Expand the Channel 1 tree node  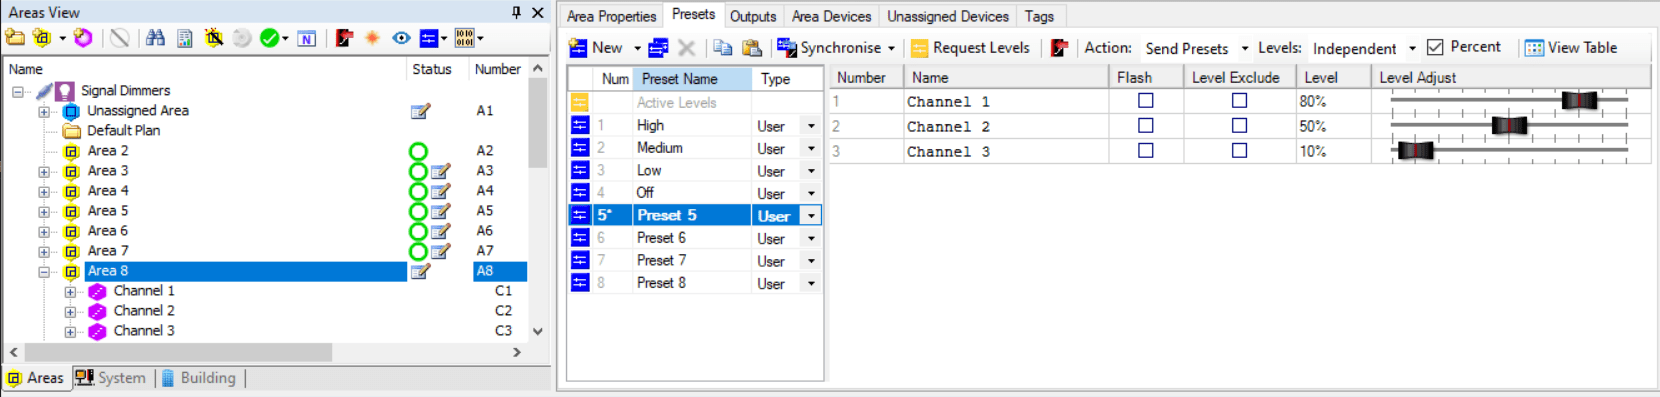point(70,292)
